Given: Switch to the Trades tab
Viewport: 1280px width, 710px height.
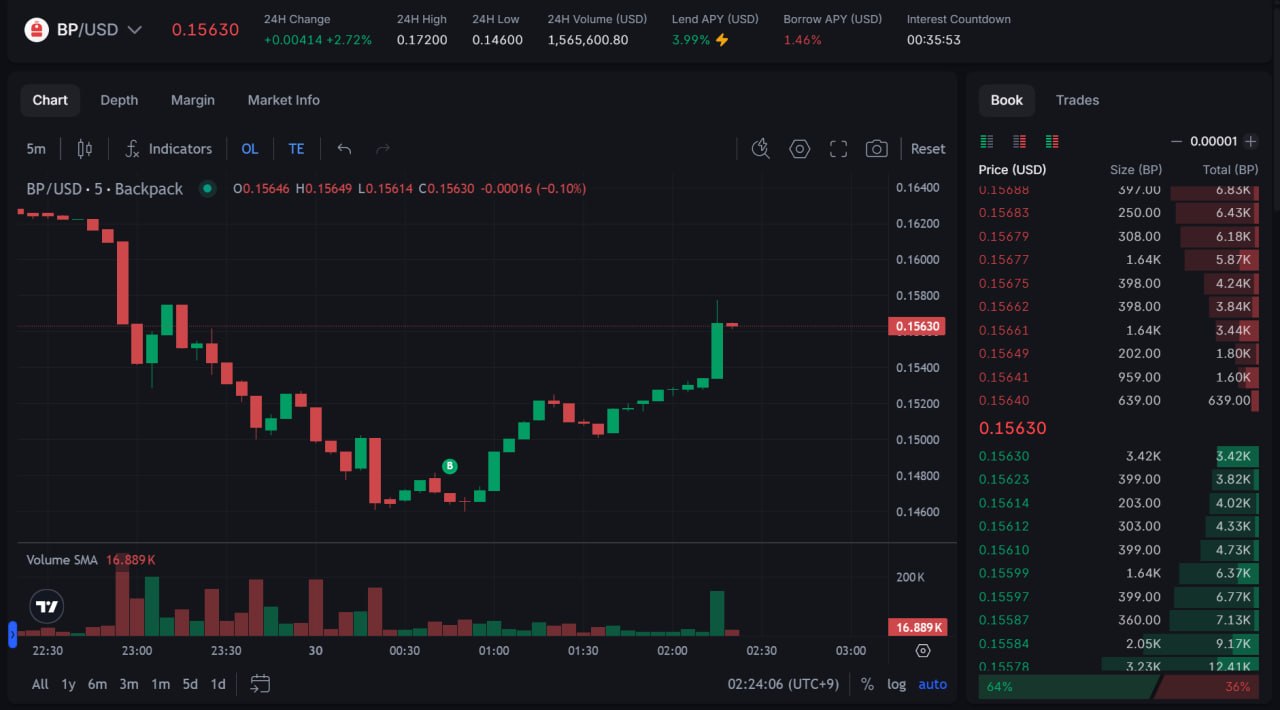Looking at the screenshot, I should pyautogui.click(x=1077, y=100).
